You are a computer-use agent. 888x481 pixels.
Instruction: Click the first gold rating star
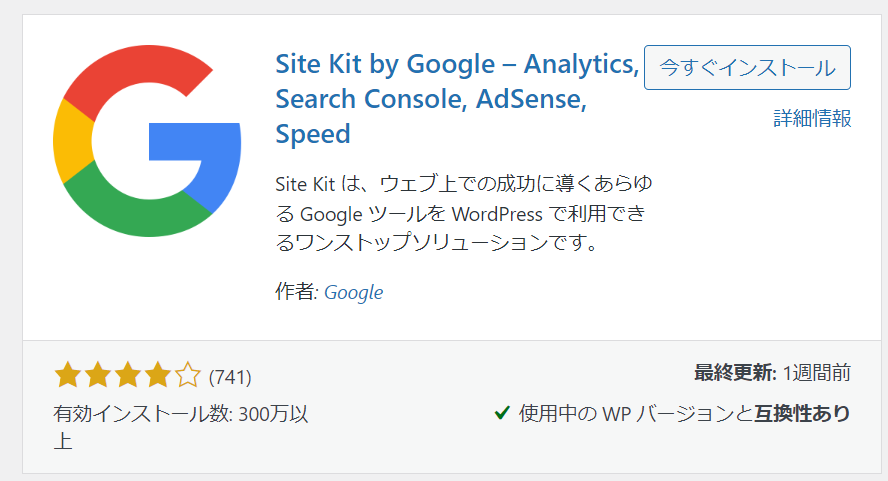(x=67, y=376)
